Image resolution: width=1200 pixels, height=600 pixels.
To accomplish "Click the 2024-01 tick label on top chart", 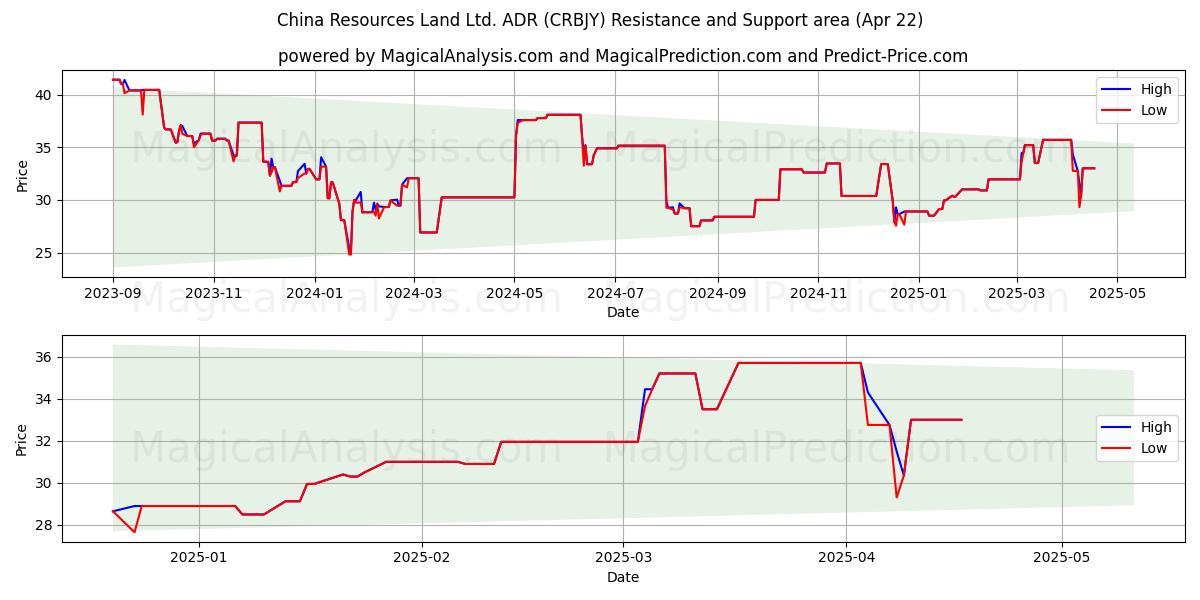I will 315,294.
